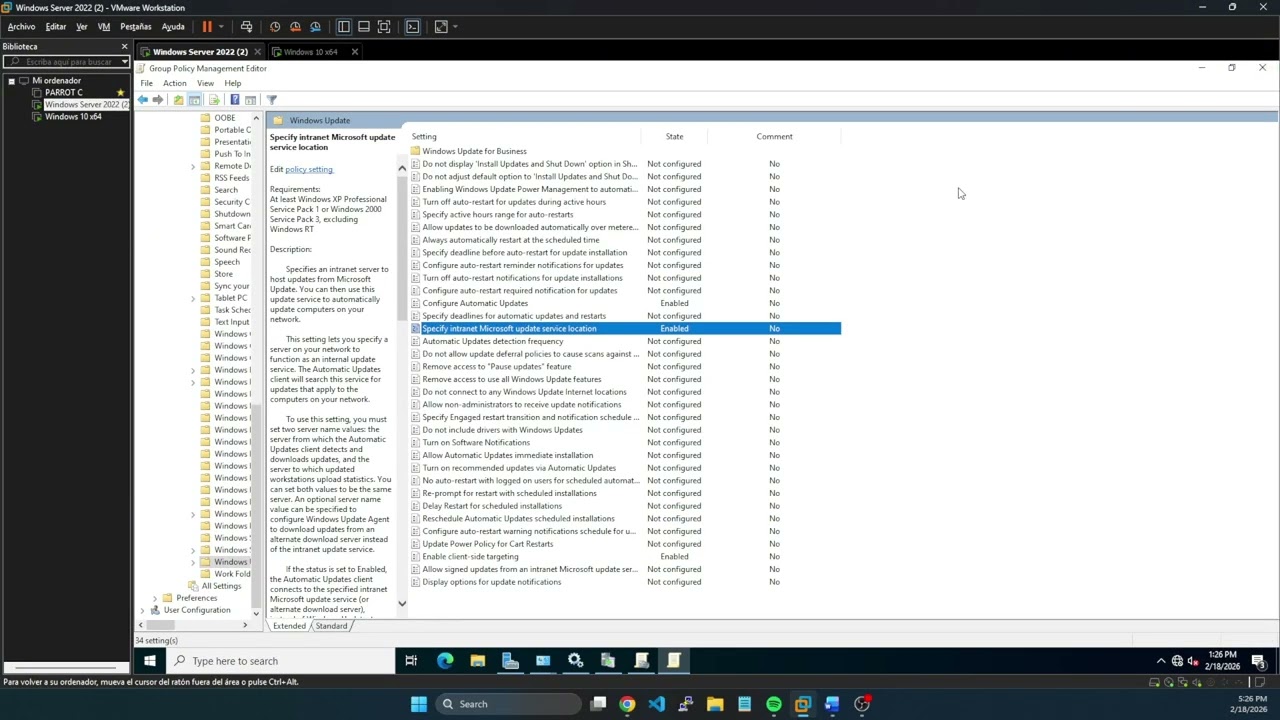Click the Export List toolbar icon

click(x=214, y=100)
